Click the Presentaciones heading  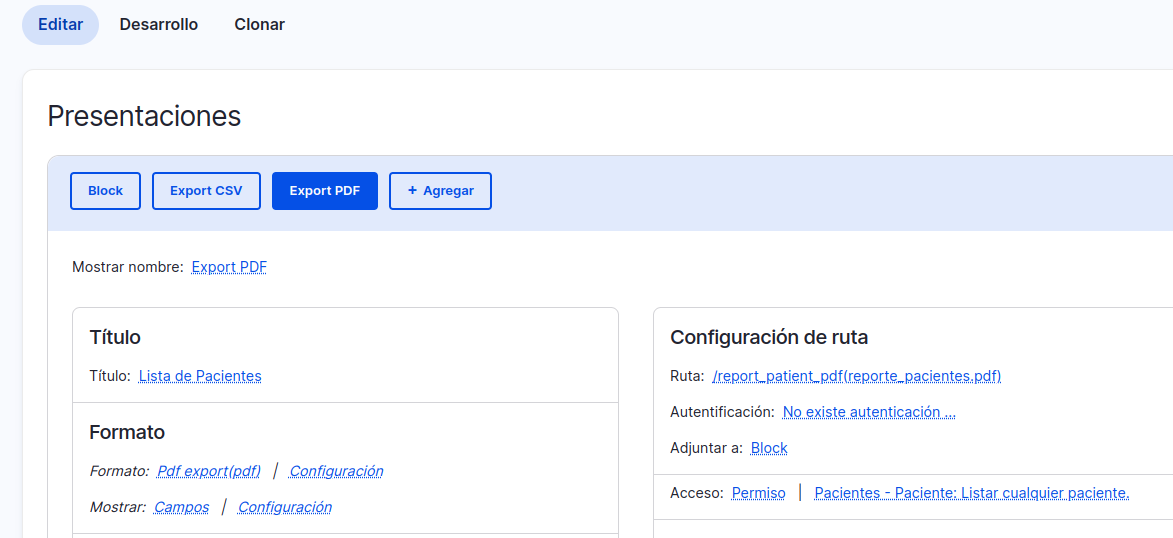(x=144, y=116)
